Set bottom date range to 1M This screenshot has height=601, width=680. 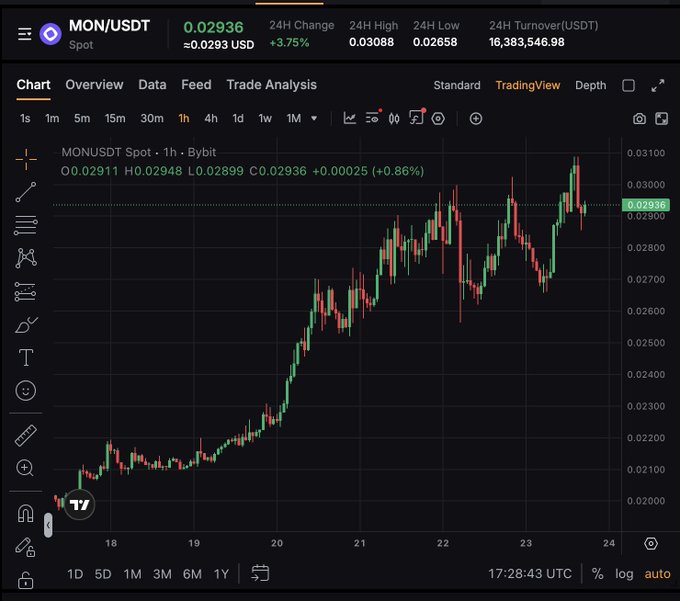(x=132, y=574)
